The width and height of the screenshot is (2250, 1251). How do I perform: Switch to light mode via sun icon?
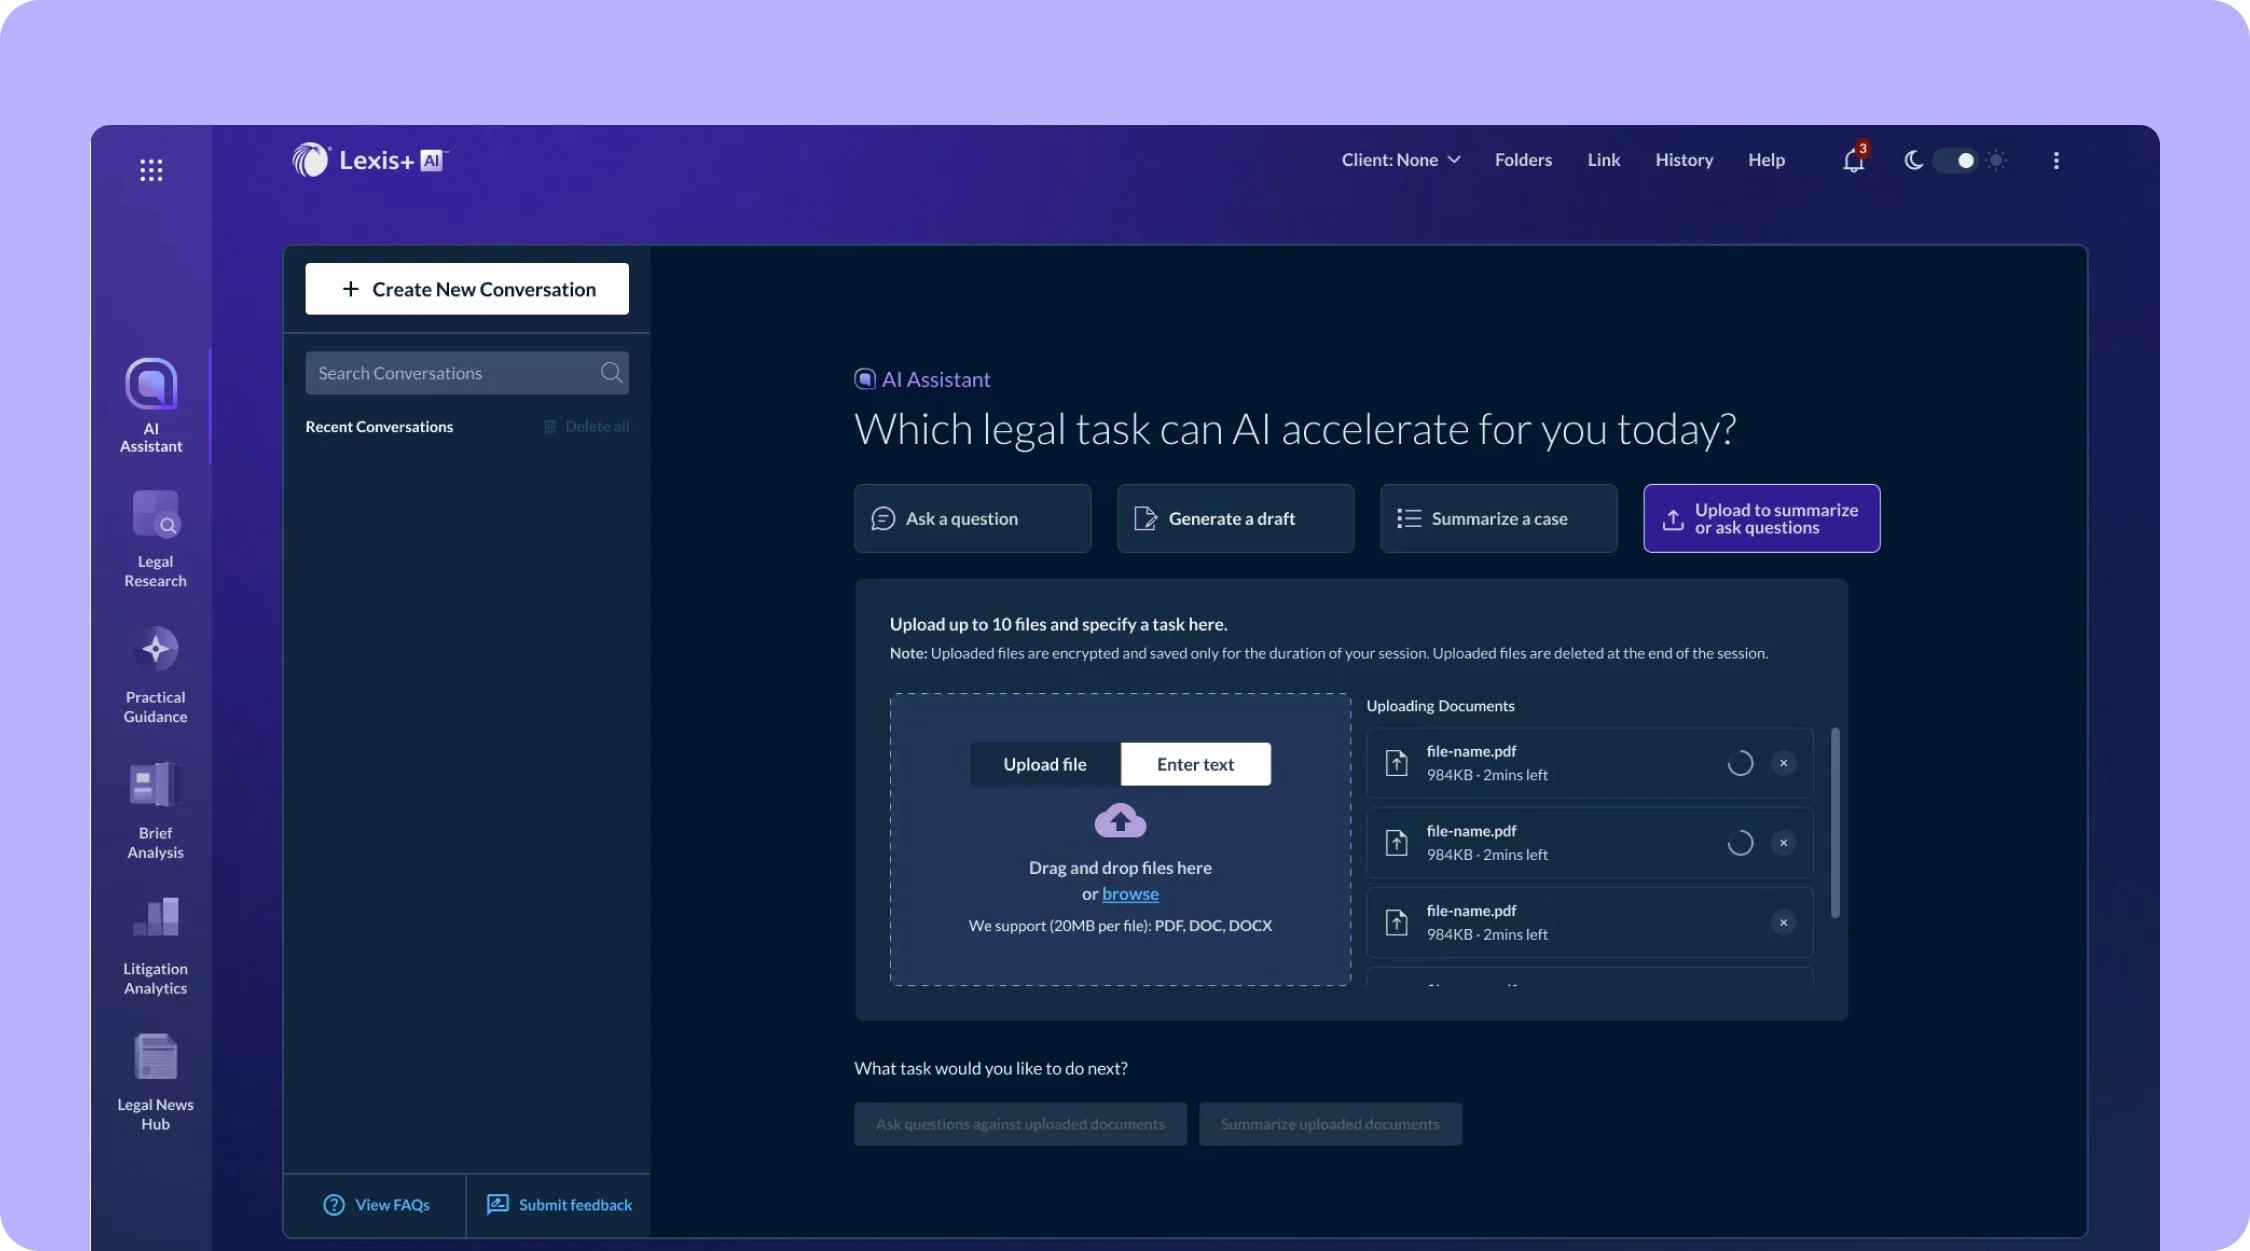tap(1997, 160)
